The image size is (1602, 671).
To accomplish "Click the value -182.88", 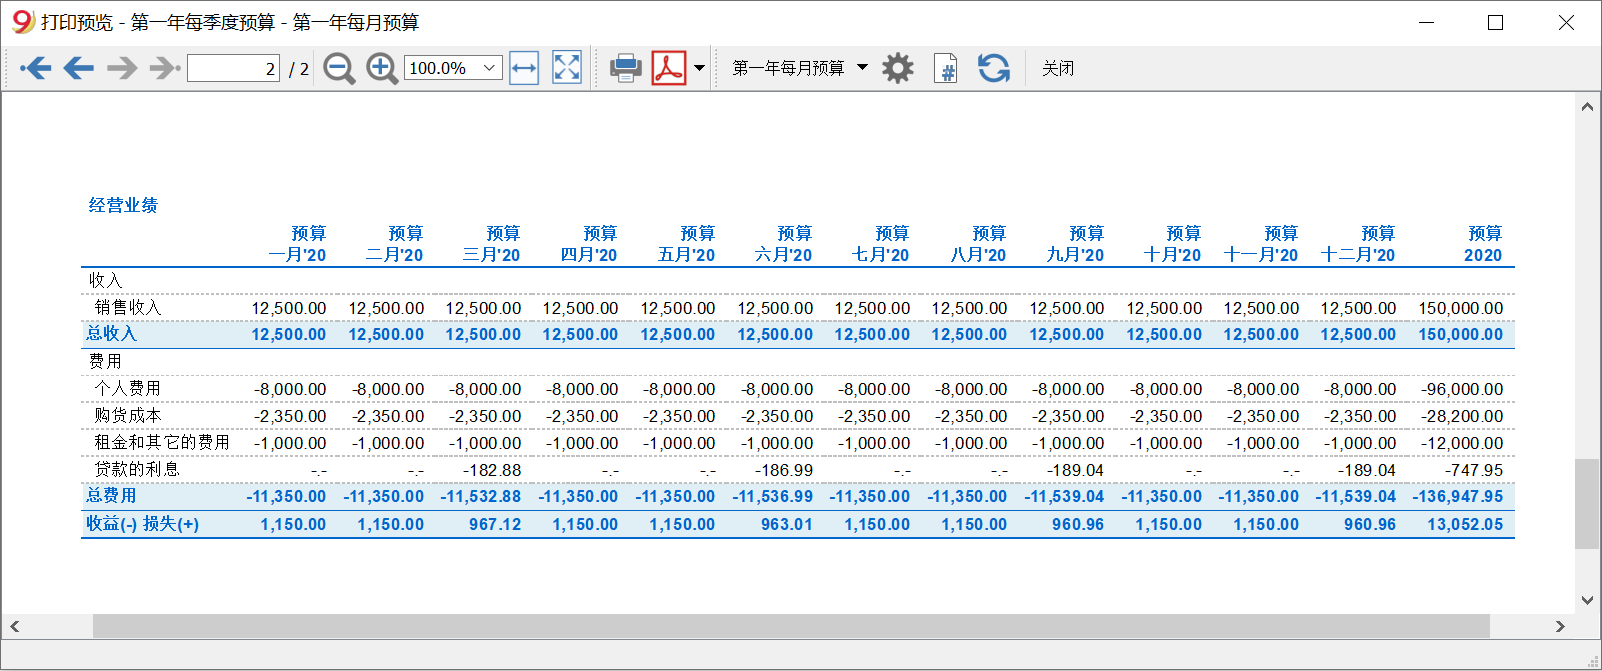I will pyautogui.click(x=492, y=470).
